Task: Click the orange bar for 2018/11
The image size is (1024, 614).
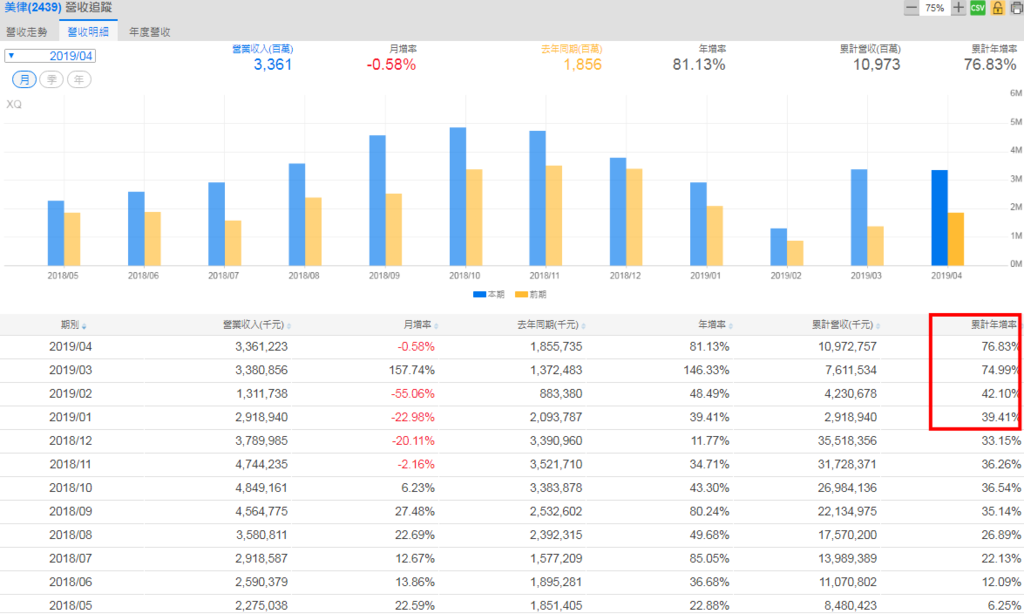Action: click(554, 216)
